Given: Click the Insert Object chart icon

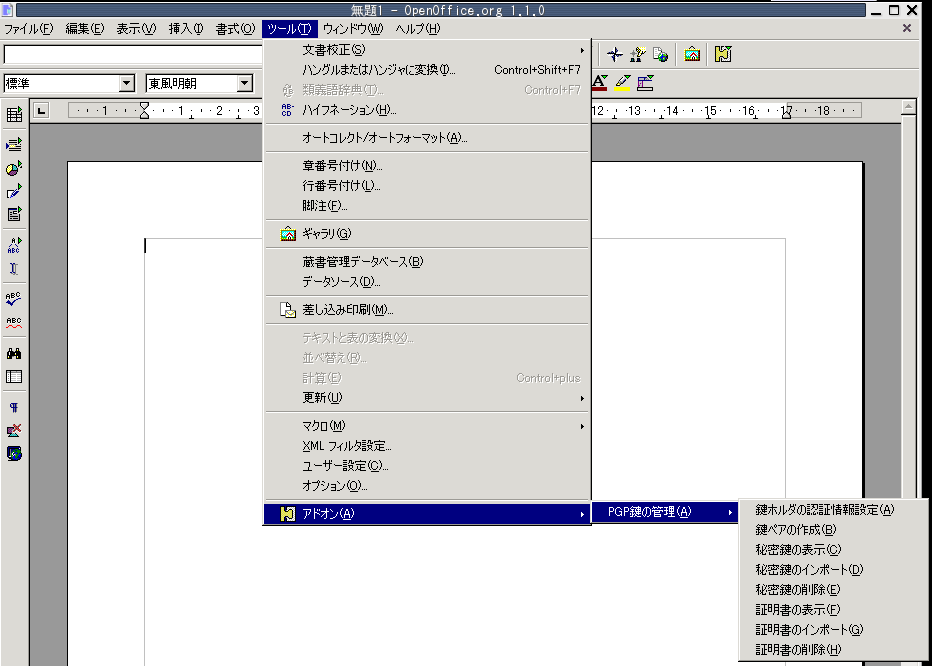Looking at the screenshot, I should point(14,168).
